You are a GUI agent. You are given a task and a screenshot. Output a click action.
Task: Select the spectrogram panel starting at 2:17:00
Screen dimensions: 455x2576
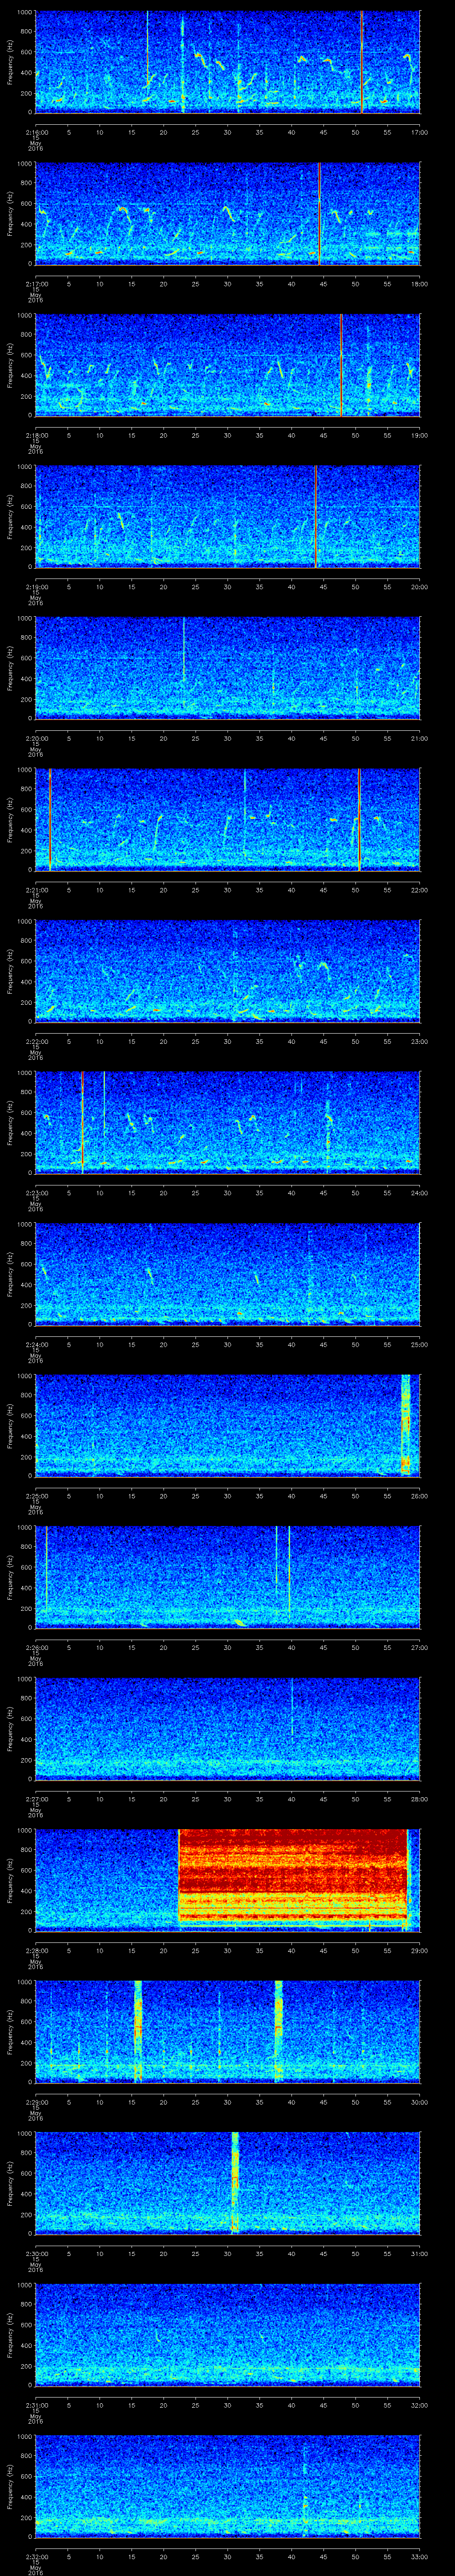coord(228,213)
